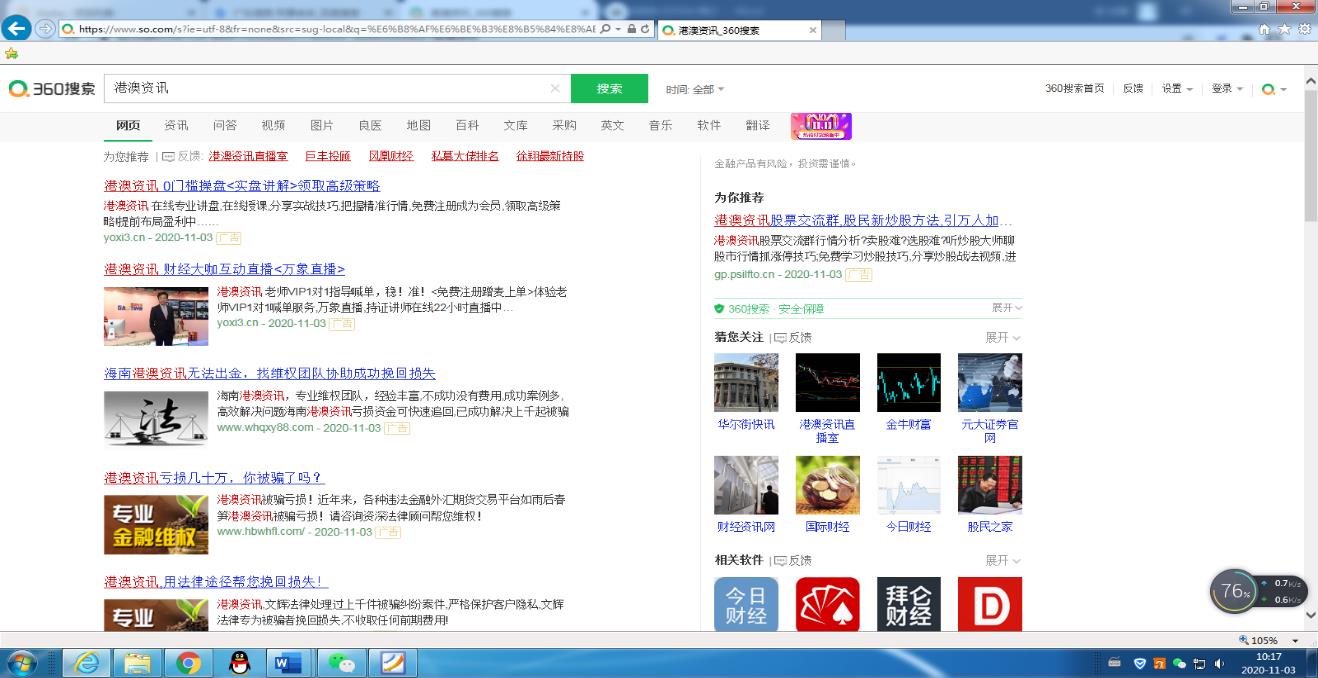Open Google Chrome from the taskbar
This screenshot has width=1318, height=678.
188,663
